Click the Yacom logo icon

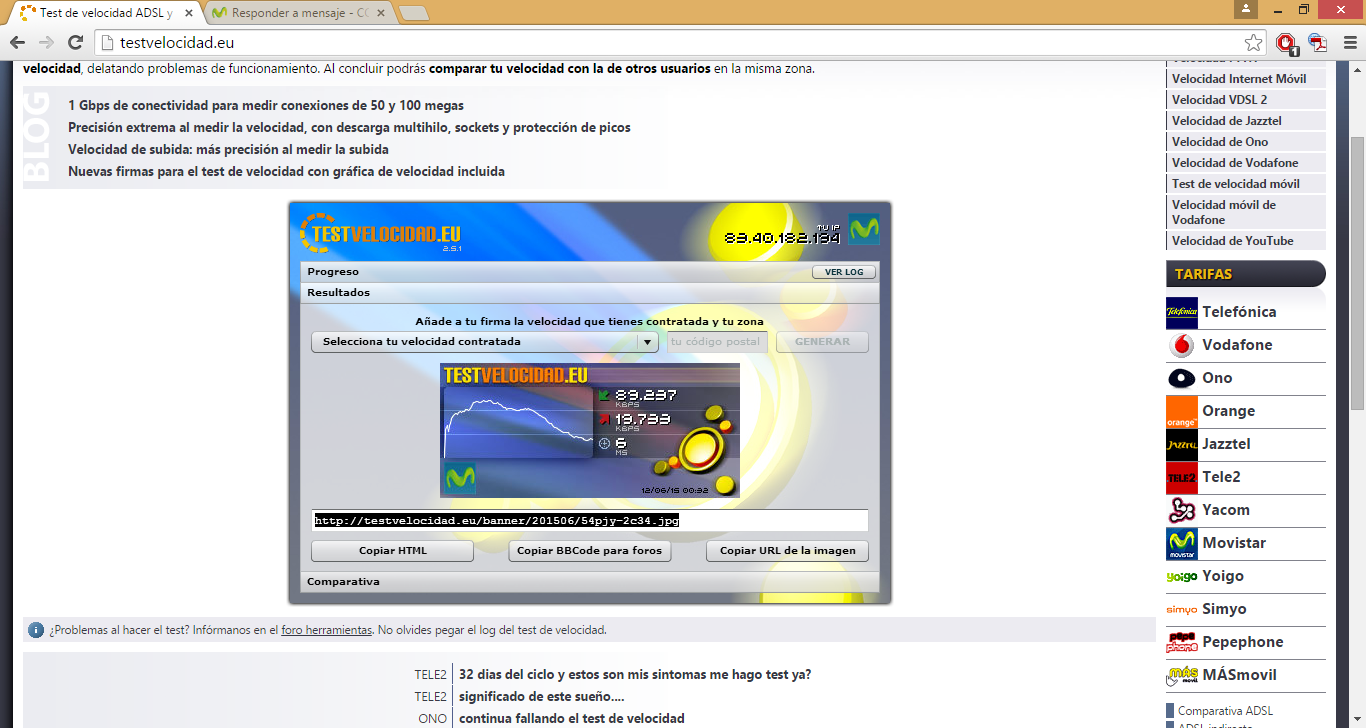1182,511
